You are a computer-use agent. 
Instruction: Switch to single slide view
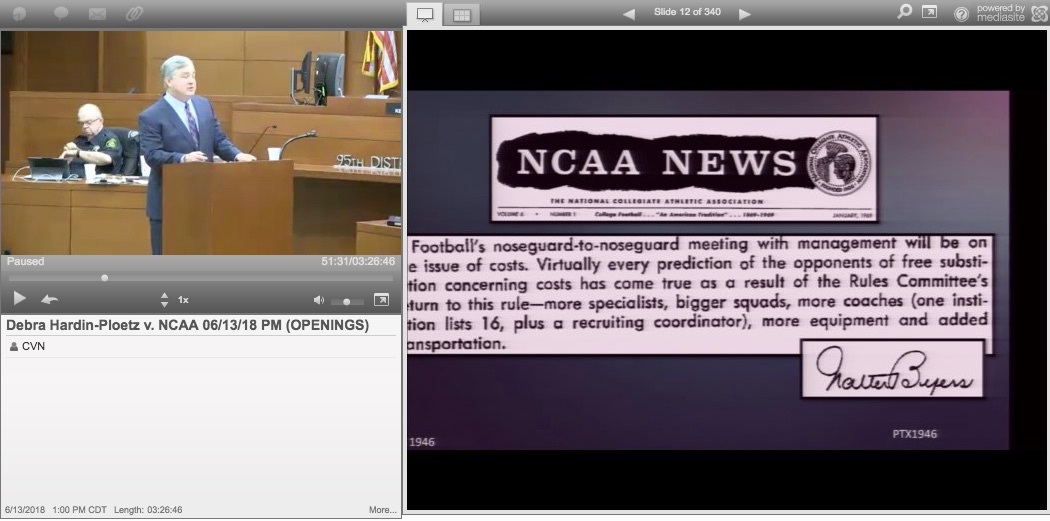[x=425, y=15]
